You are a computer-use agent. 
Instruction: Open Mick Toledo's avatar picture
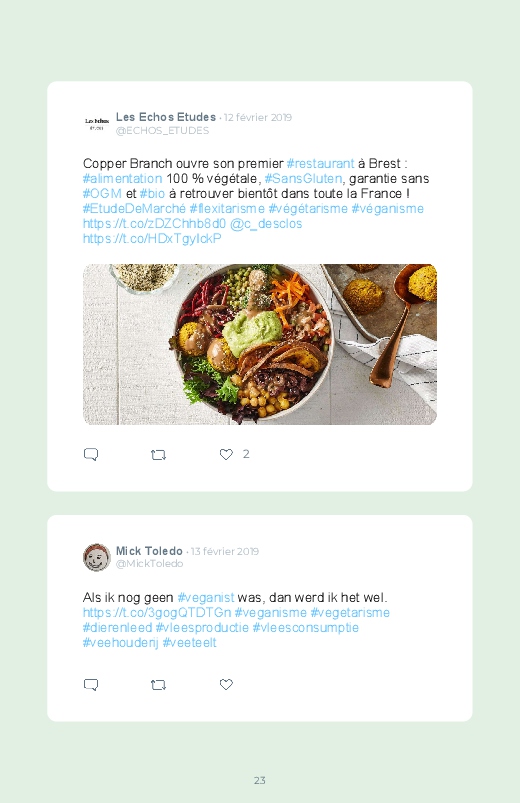coord(97,557)
